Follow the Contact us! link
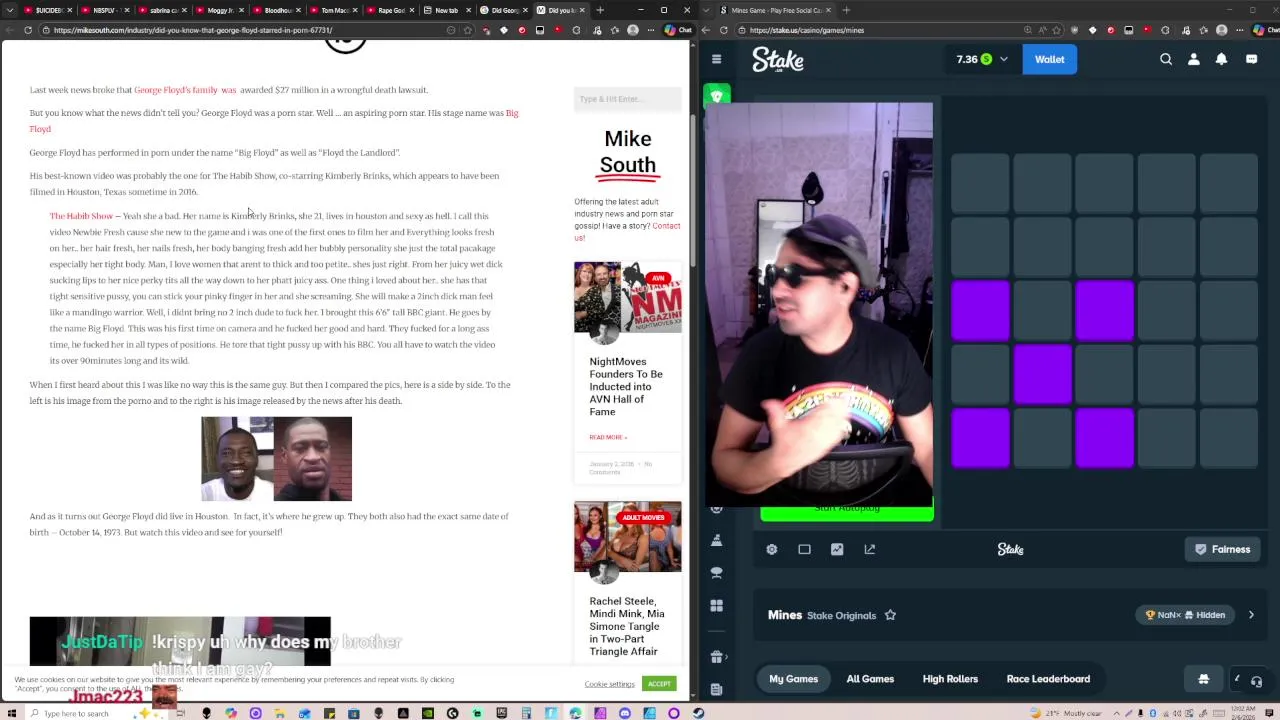1280x720 pixels. 627,231
